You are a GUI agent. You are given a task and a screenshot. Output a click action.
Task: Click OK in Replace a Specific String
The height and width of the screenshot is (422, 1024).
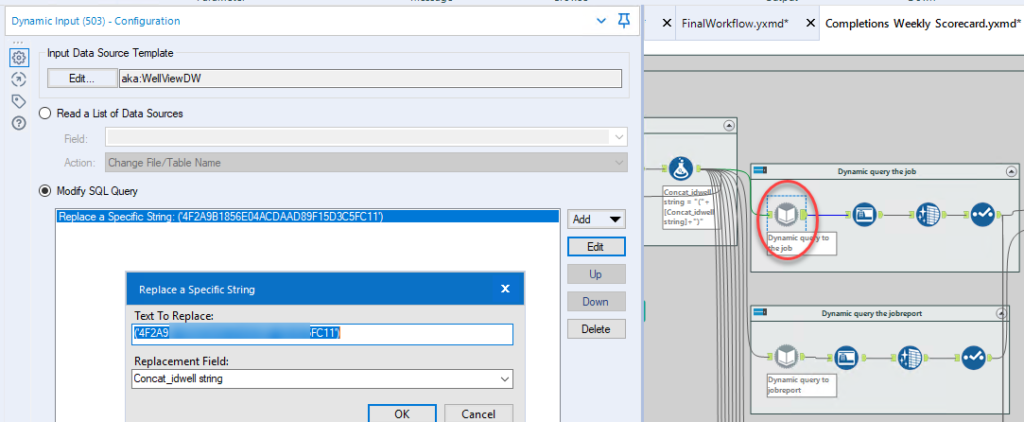402,414
